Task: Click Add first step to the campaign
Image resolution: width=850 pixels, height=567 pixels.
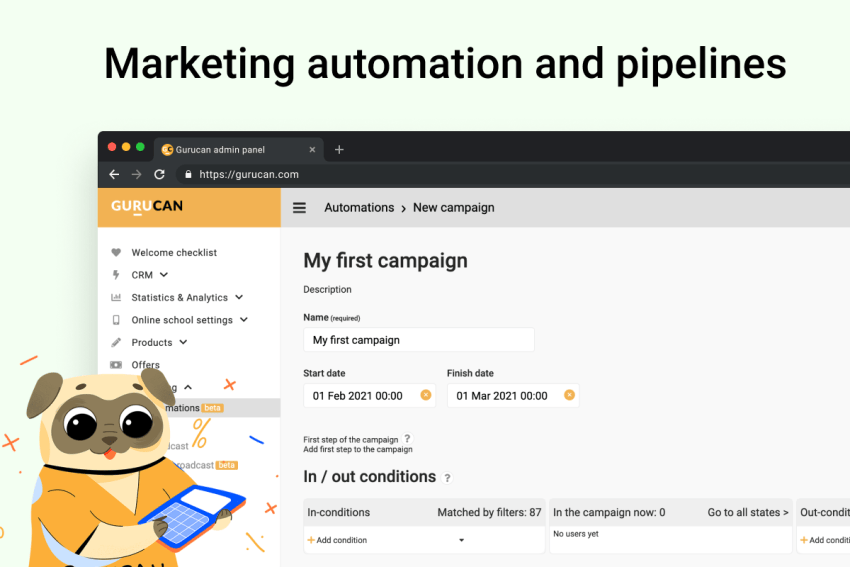Action: tap(358, 449)
